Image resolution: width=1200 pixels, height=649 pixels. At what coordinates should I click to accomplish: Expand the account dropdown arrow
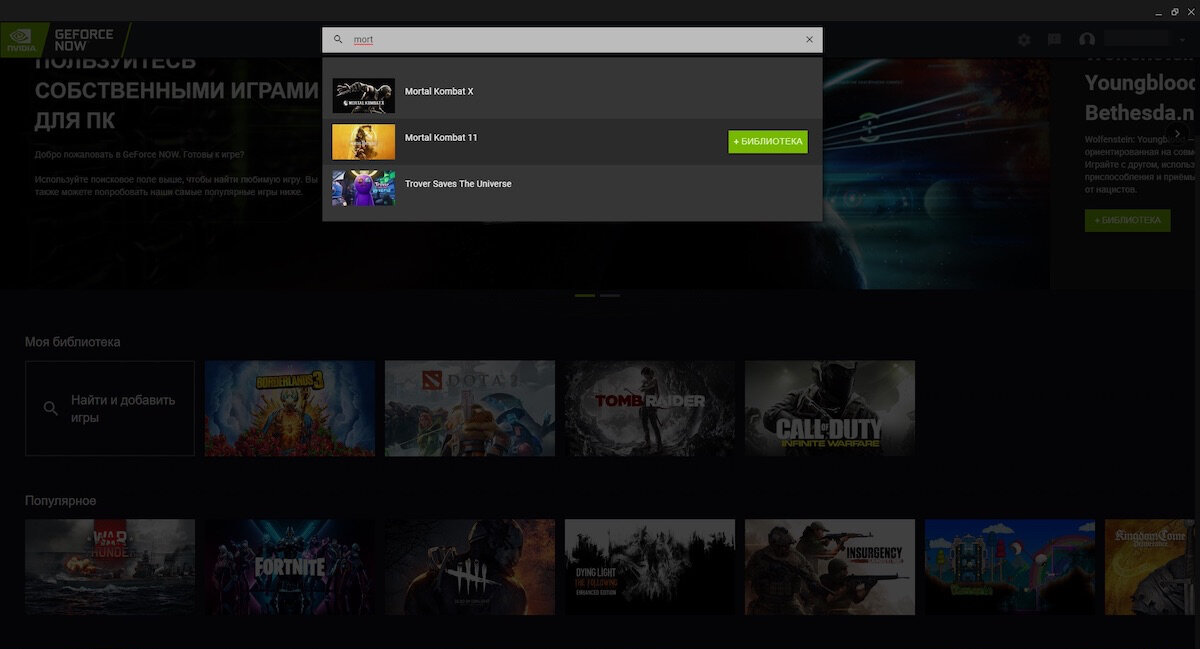[1182, 40]
